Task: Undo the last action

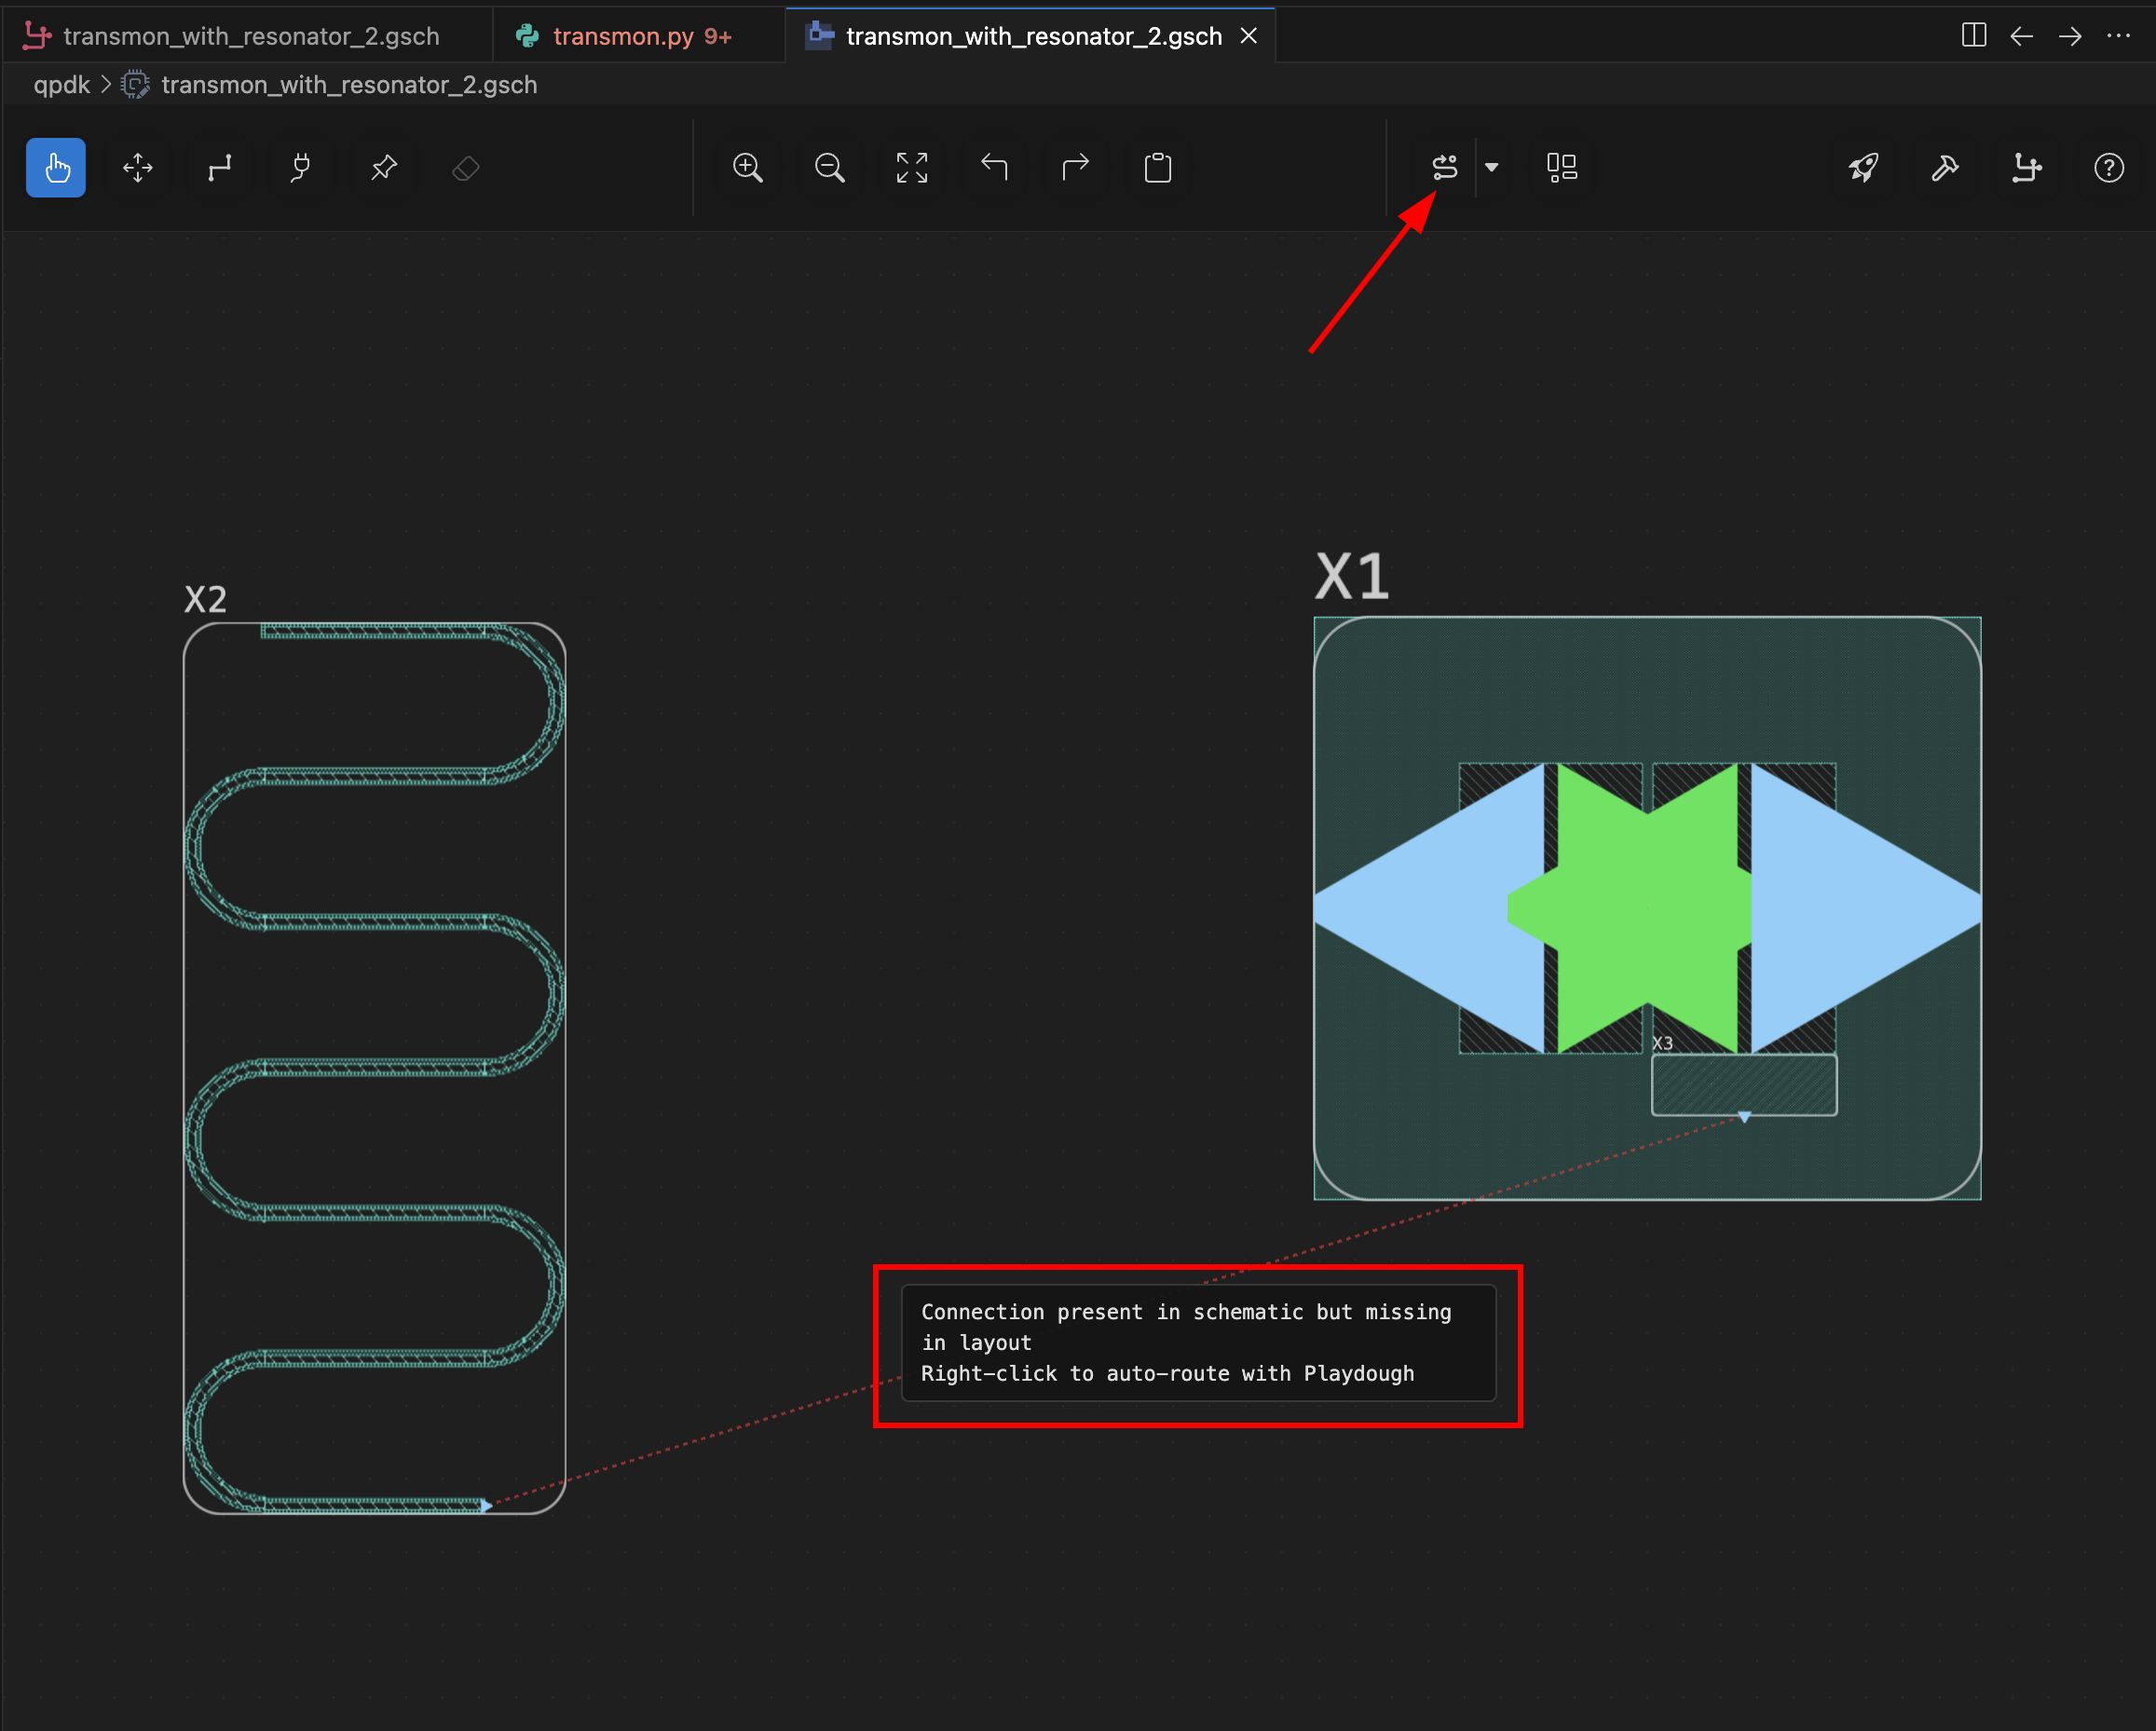Action: tap(994, 167)
